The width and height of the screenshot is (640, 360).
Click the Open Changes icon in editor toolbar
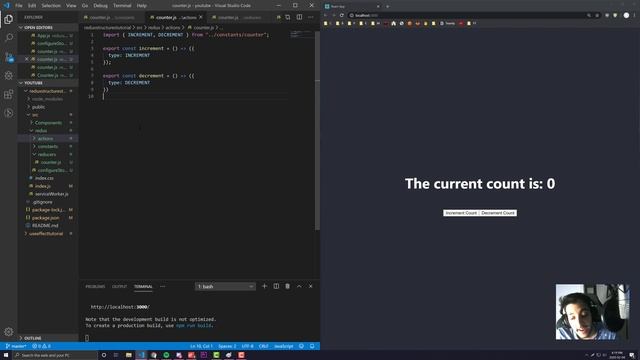(x=288, y=17)
